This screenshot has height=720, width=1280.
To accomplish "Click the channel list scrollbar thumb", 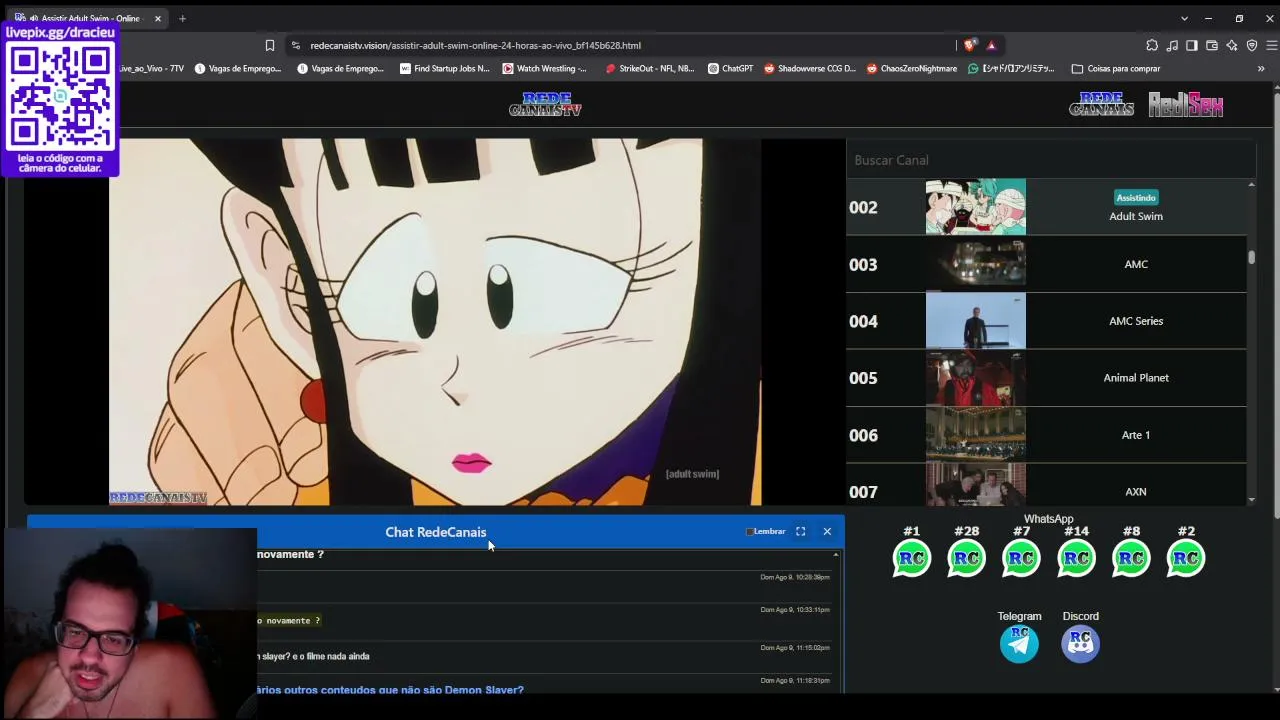I will pyautogui.click(x=1251, y=257).
